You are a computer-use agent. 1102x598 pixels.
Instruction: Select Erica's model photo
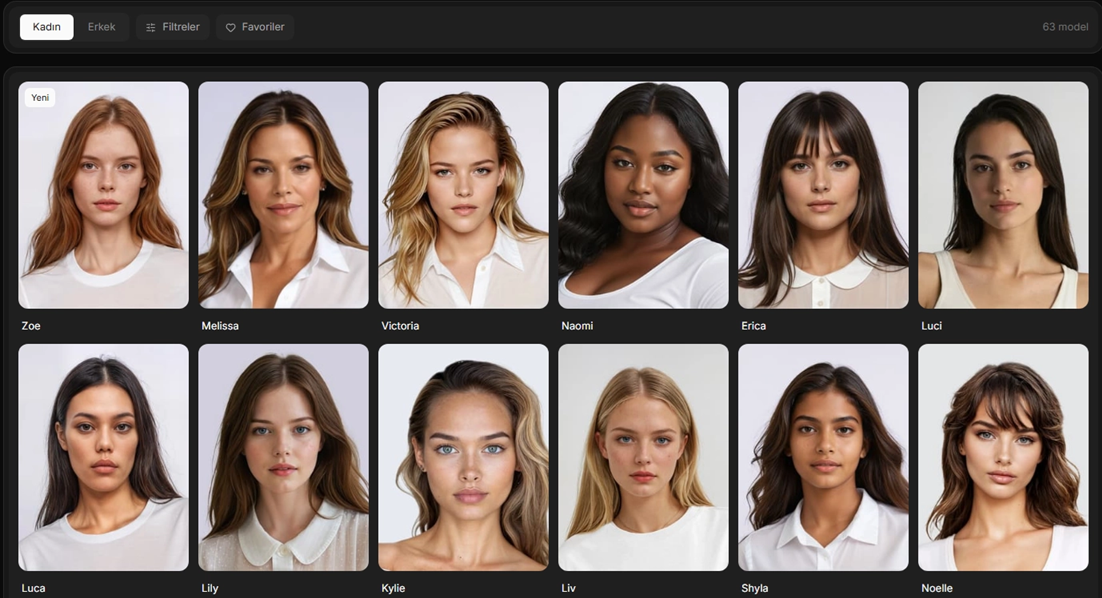(x=823, y=195)
